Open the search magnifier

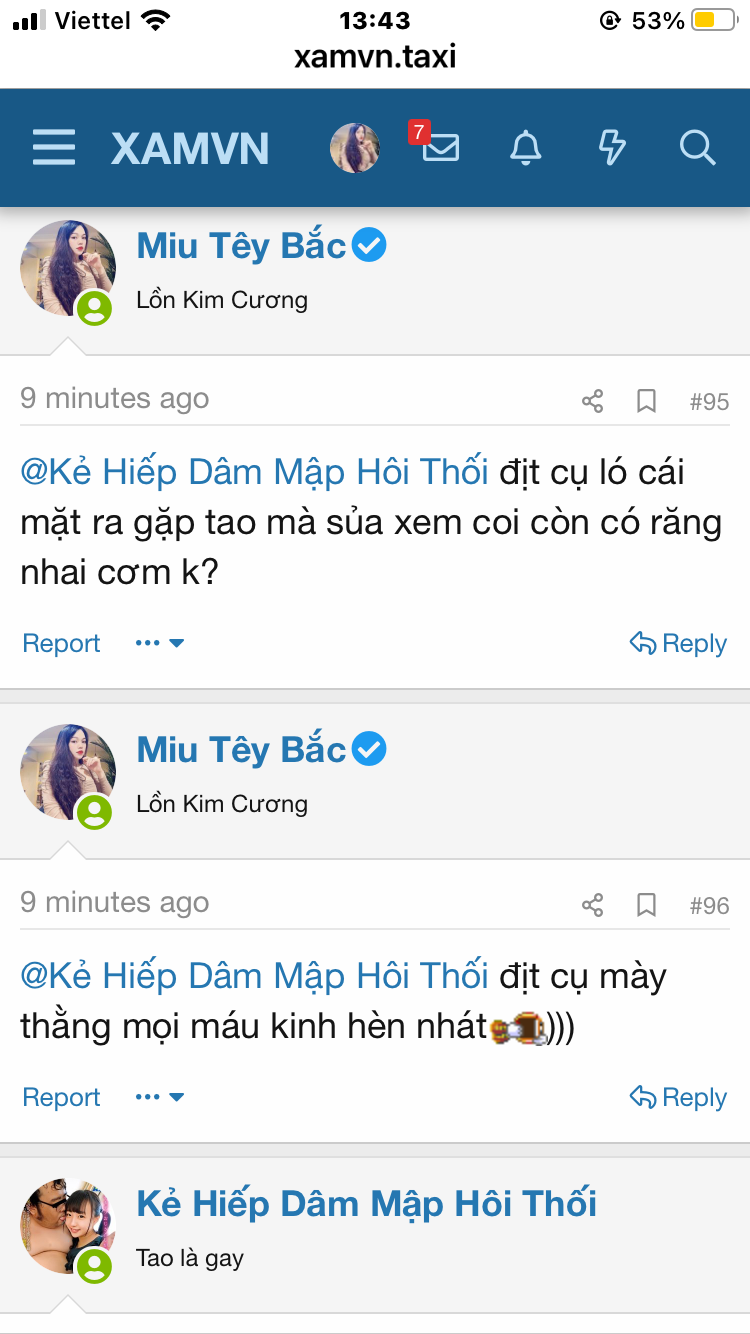697,148
